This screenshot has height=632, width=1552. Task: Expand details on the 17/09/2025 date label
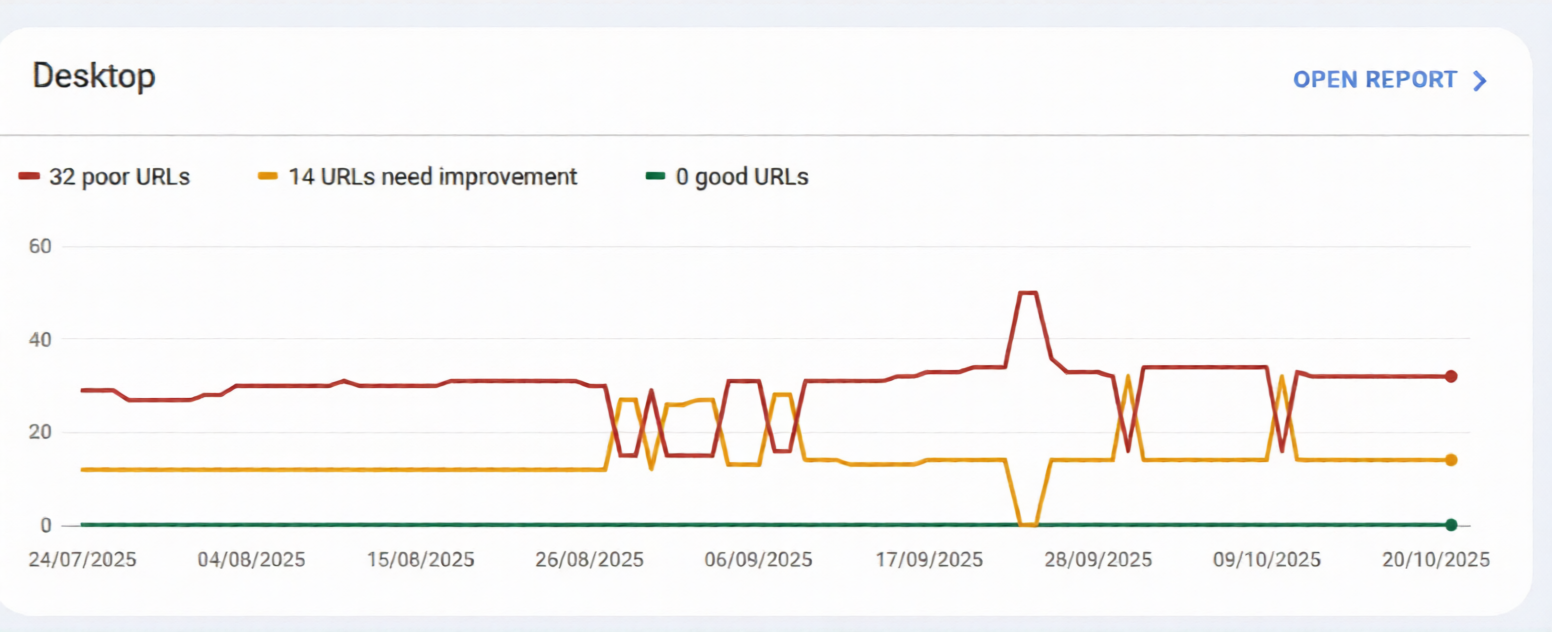[x=928, y=560]
